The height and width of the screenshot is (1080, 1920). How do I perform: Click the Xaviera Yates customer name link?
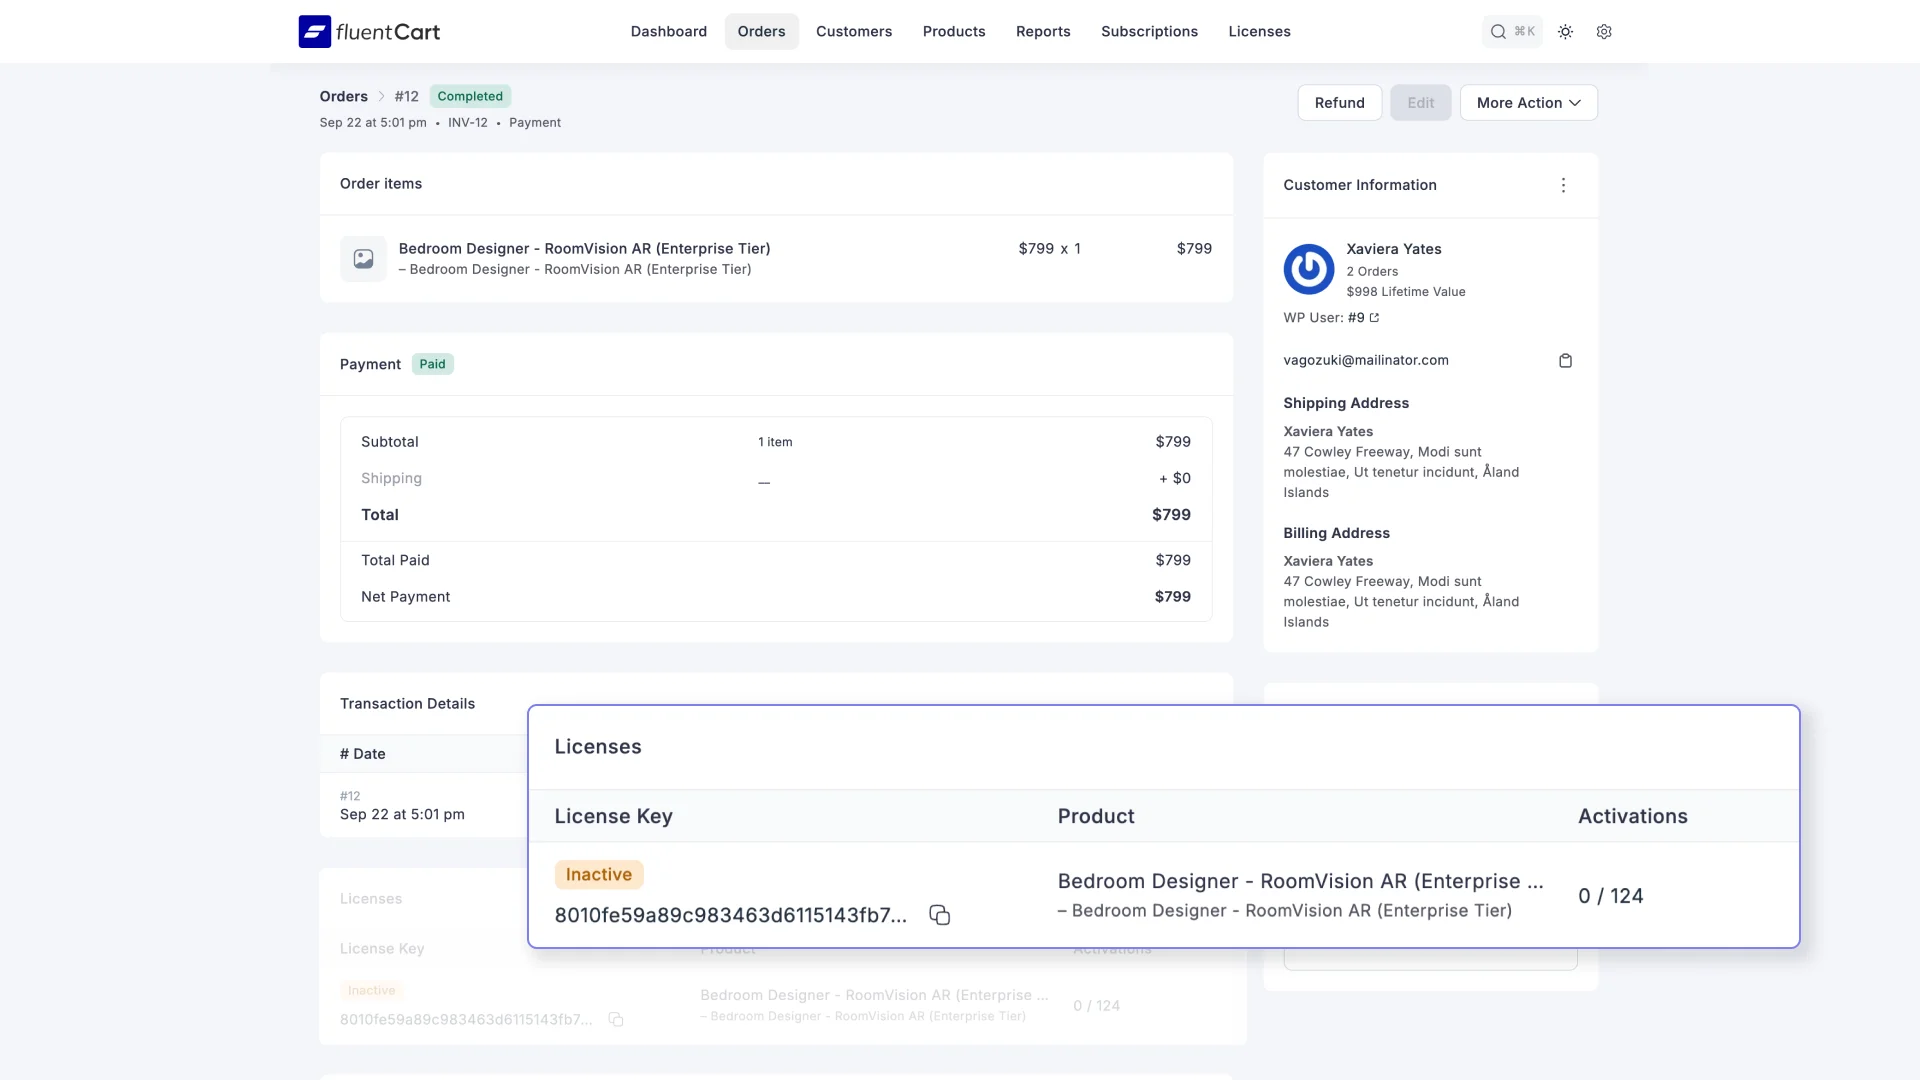pos(1393,249)
